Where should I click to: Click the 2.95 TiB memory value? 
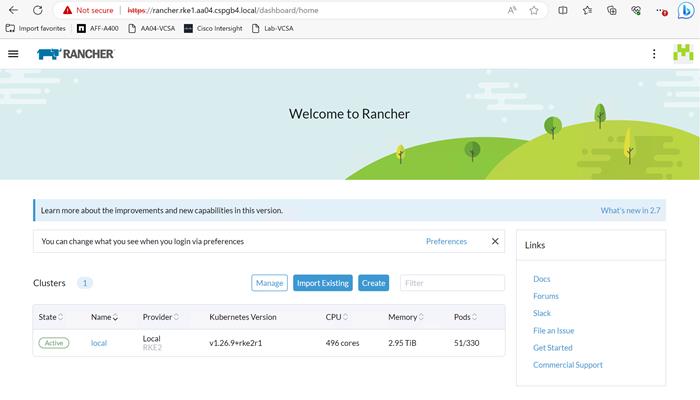[402, 343]
